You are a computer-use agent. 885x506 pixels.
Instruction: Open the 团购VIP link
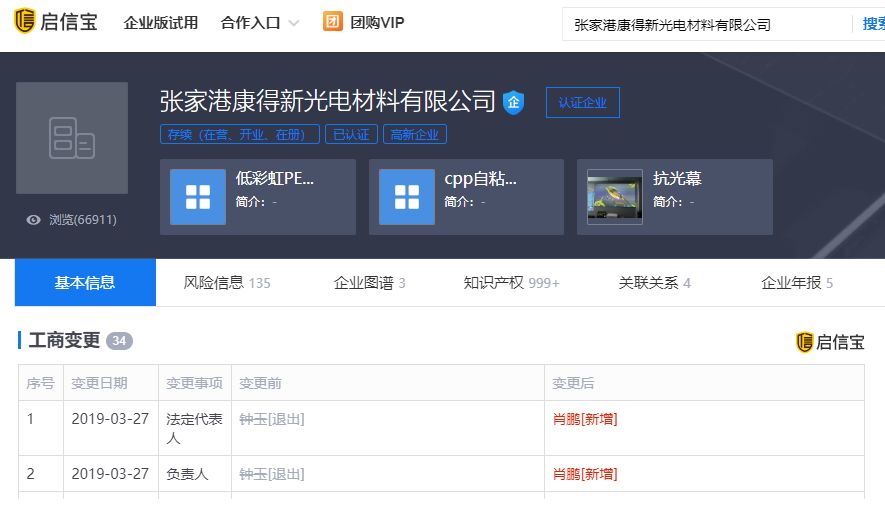point(377,23)
